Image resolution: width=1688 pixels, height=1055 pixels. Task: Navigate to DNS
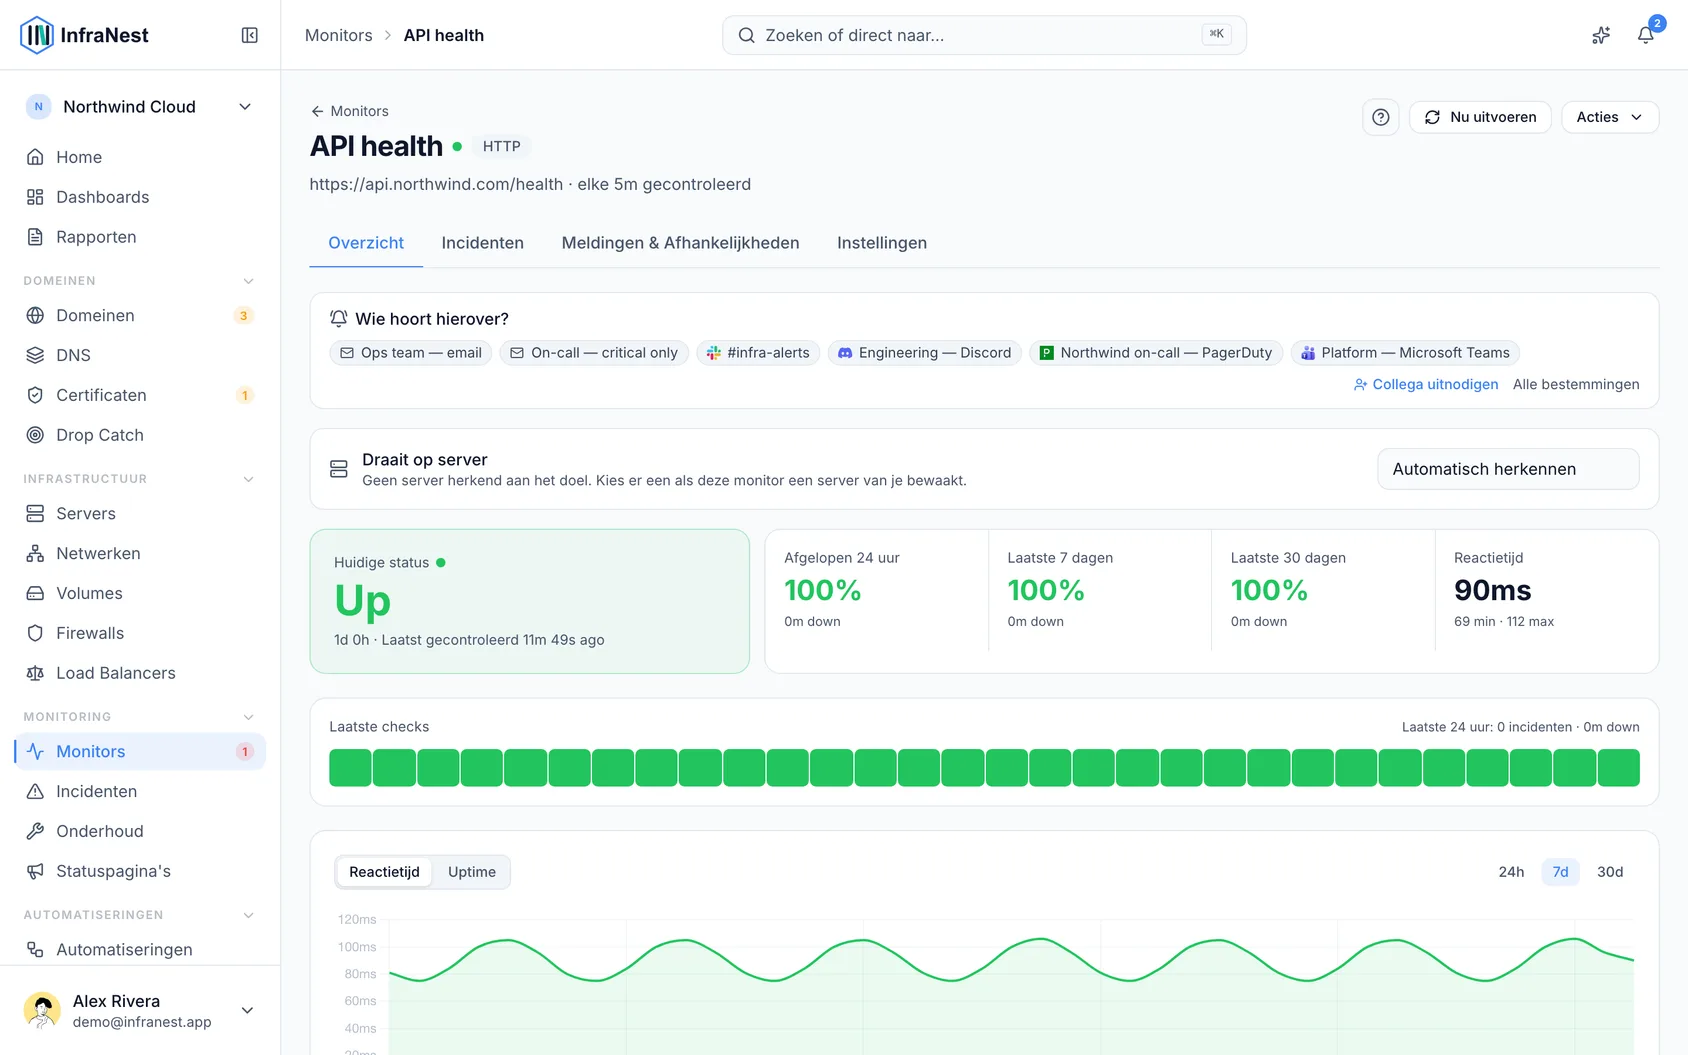[140, 355]
